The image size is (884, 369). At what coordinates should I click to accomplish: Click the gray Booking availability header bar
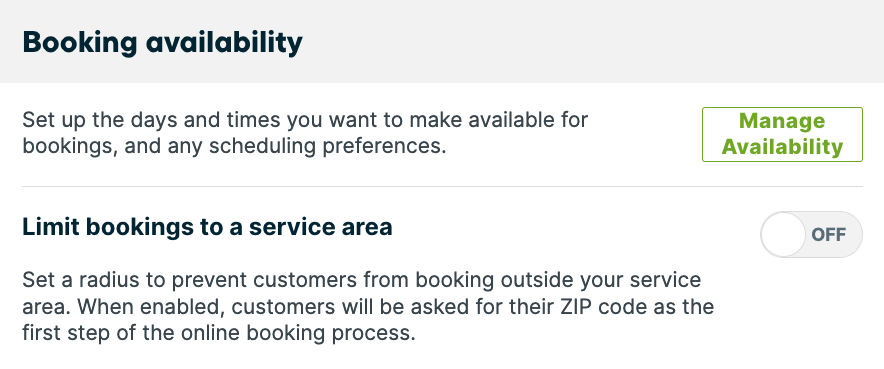point(442,42)
